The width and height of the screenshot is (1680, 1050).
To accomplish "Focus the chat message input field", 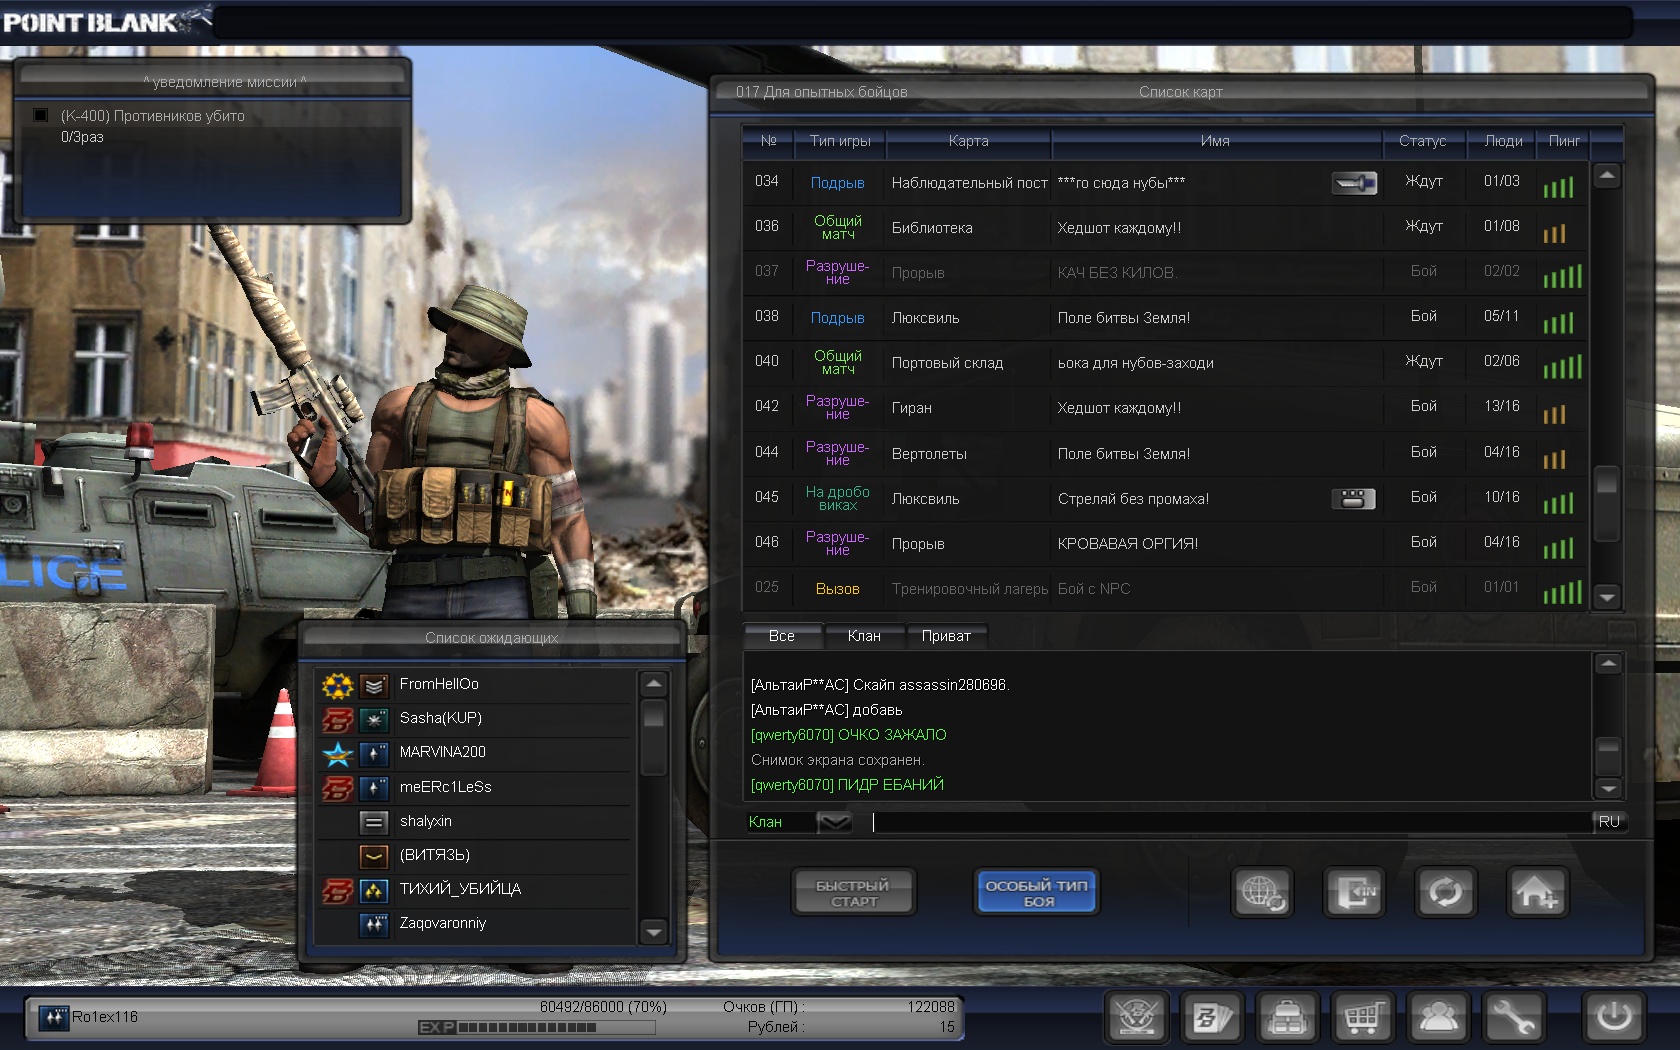I will tap(1230, 822).
